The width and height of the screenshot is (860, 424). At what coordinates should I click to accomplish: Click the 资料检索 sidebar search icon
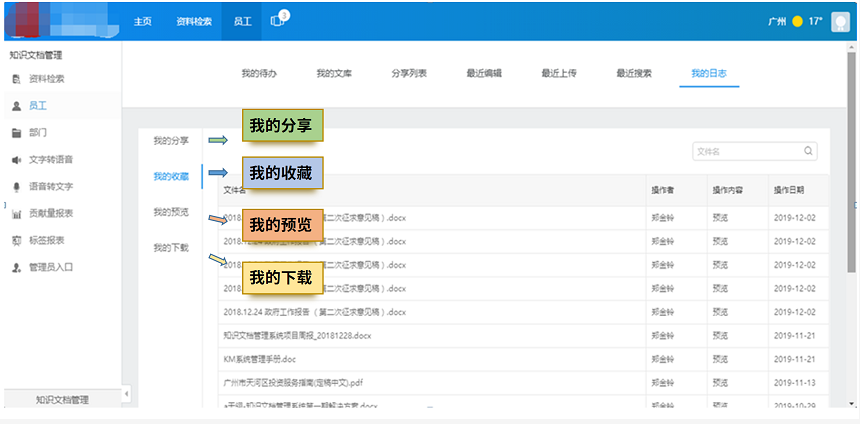pos(17,78)
